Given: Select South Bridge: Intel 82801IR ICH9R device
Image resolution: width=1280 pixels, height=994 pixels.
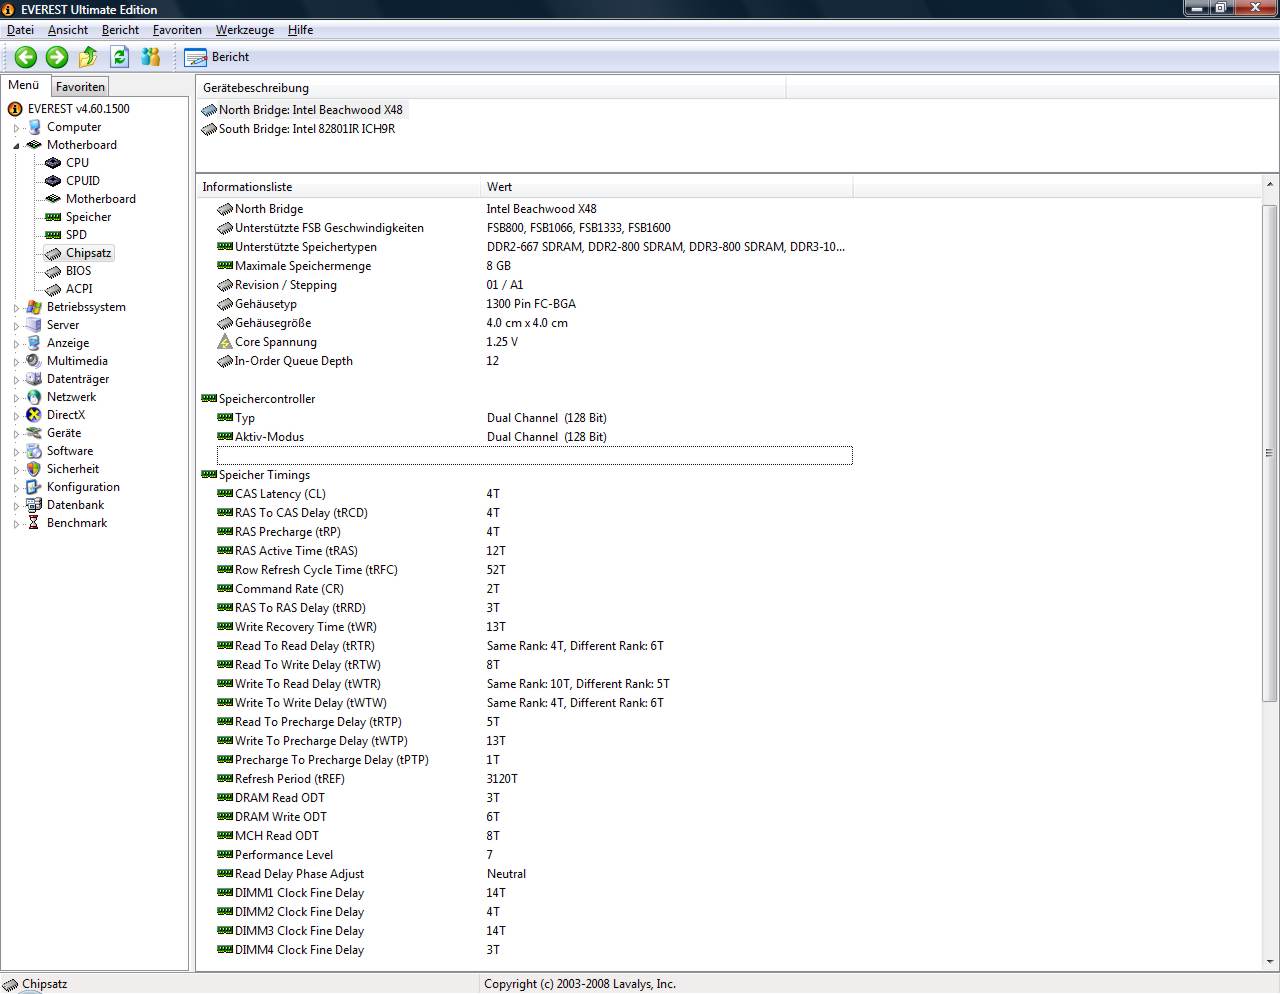Looking at the screenshot, I should [x=298, y=129].
